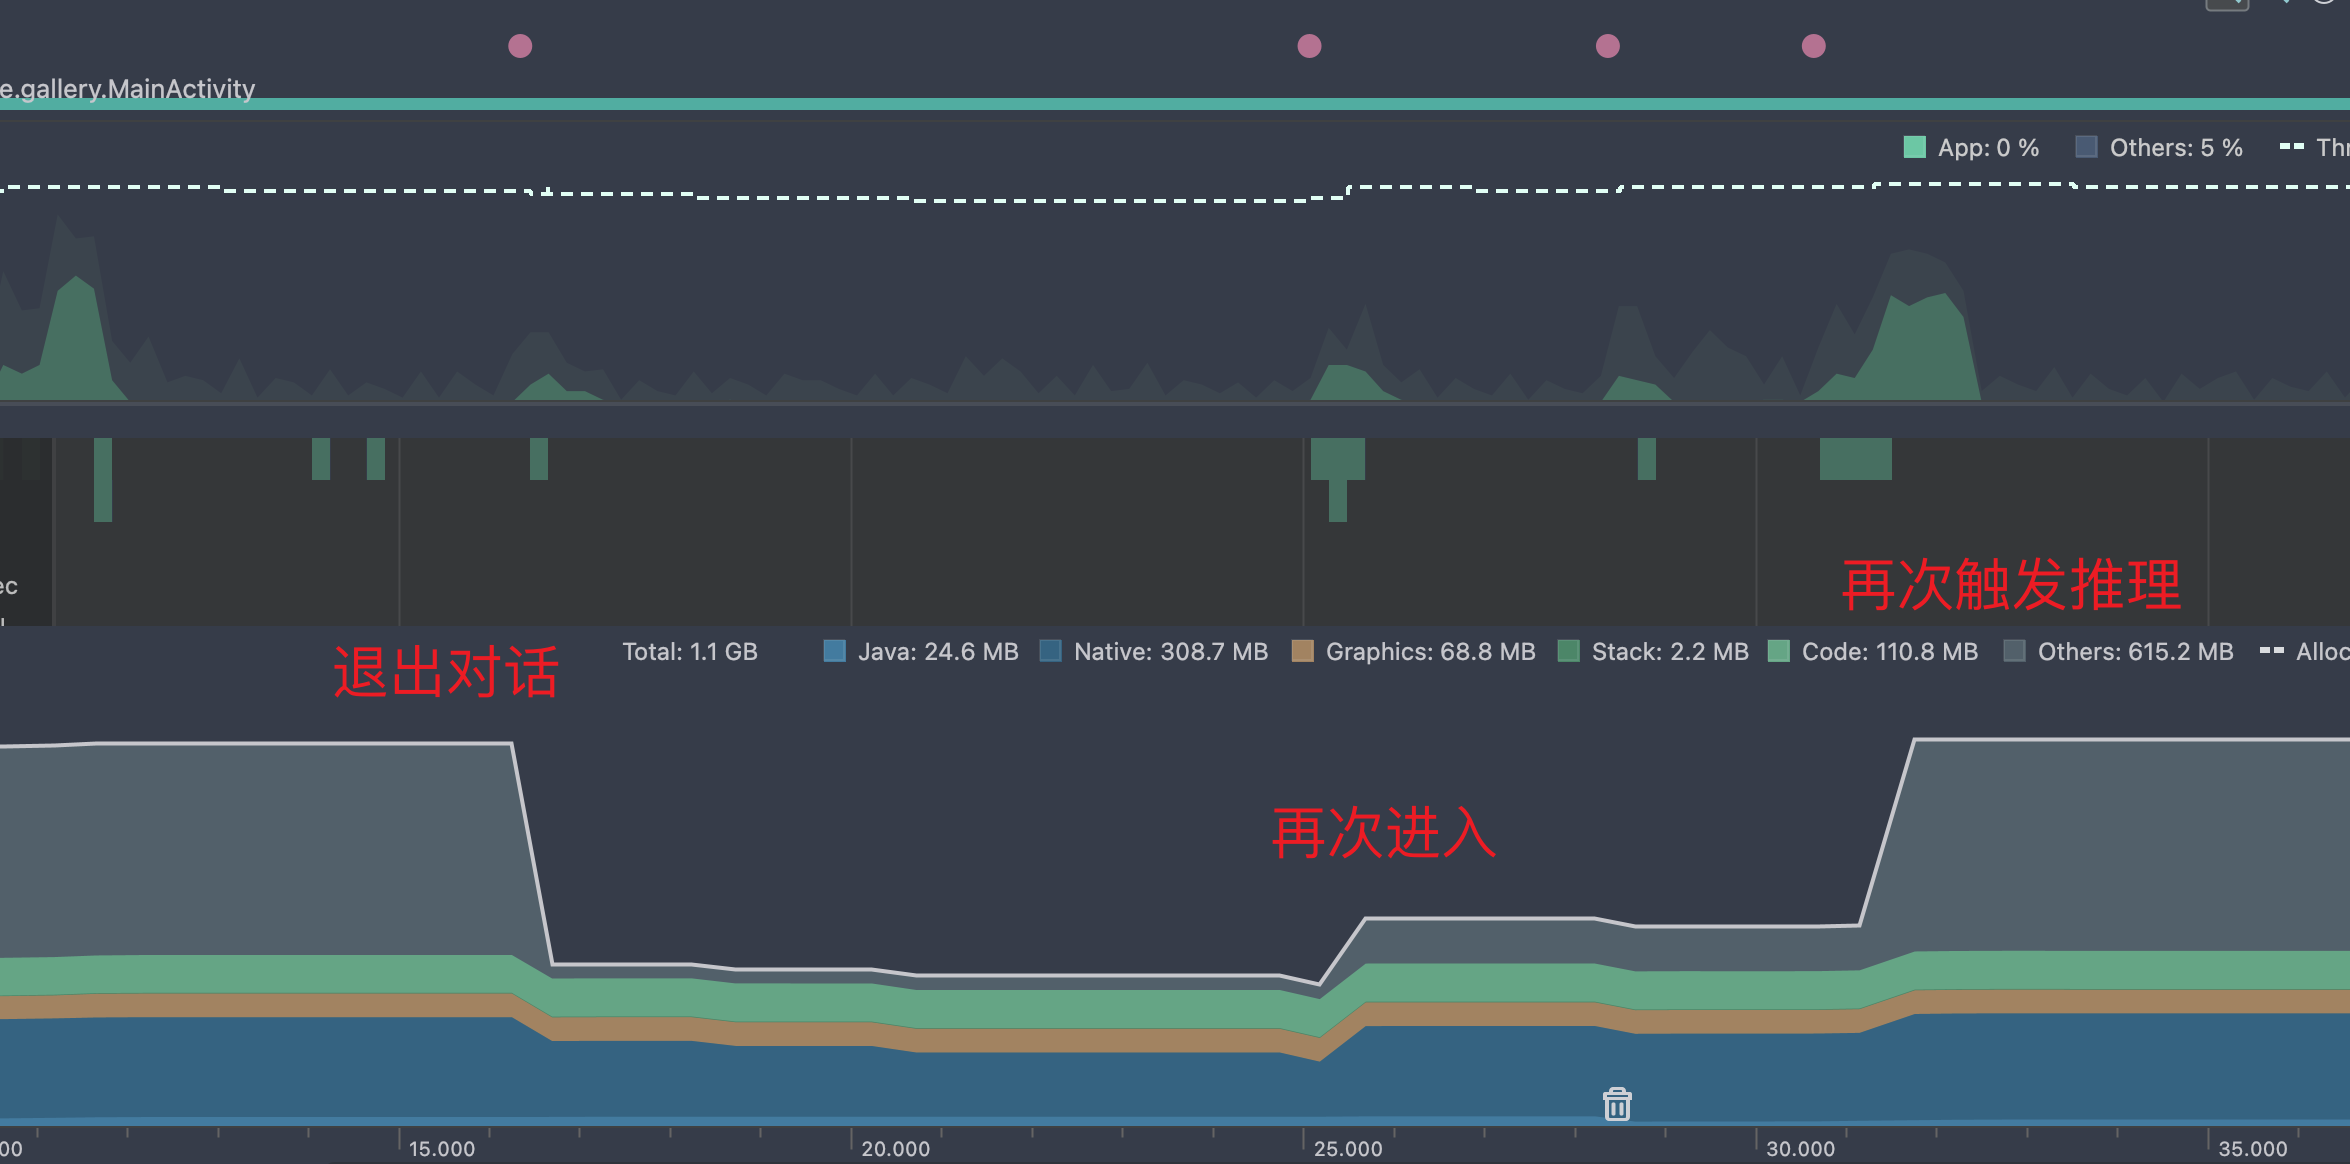
Task: Click the 15.000 timeline tick label
Action: (x=441, y=1149)
